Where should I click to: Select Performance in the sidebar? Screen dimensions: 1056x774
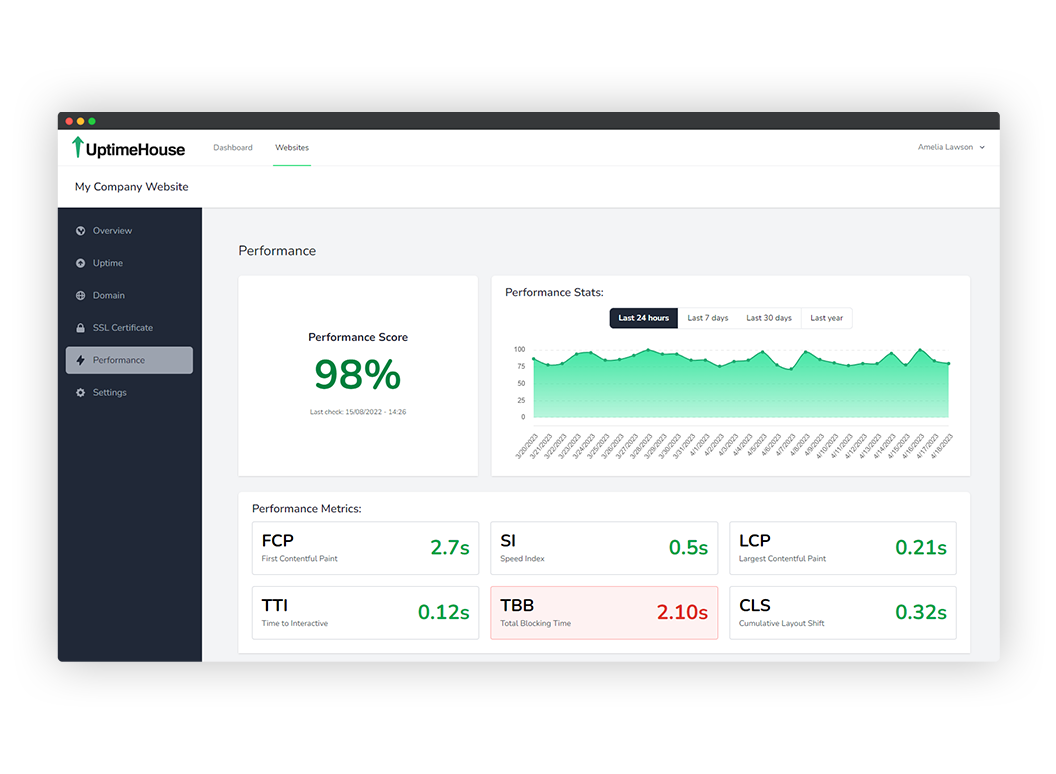(x=129, y=360)
